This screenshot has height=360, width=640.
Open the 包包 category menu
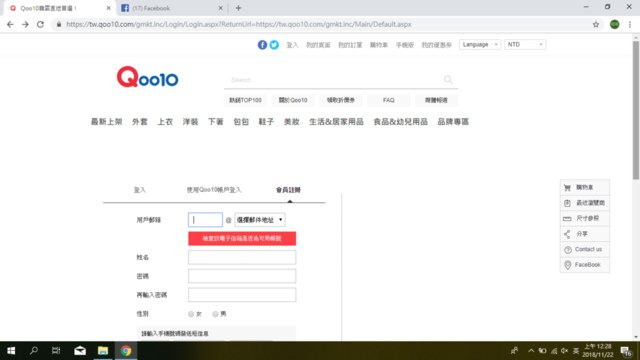(241, 122)
